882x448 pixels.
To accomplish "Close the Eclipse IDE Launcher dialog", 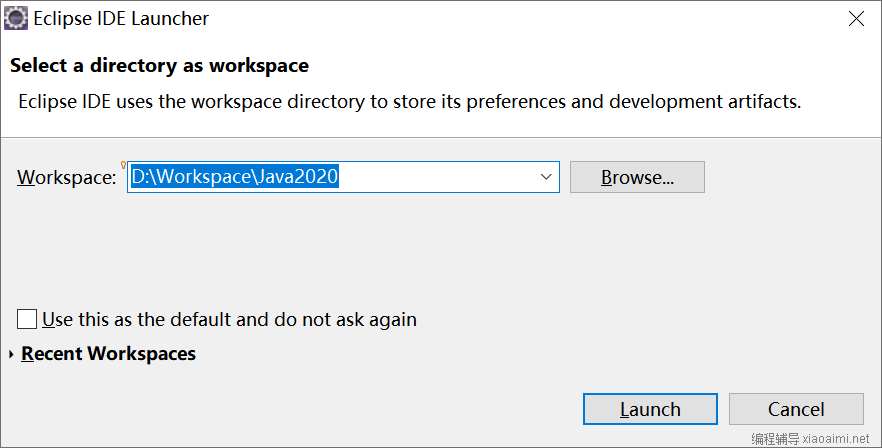I will tap(856, 19).
